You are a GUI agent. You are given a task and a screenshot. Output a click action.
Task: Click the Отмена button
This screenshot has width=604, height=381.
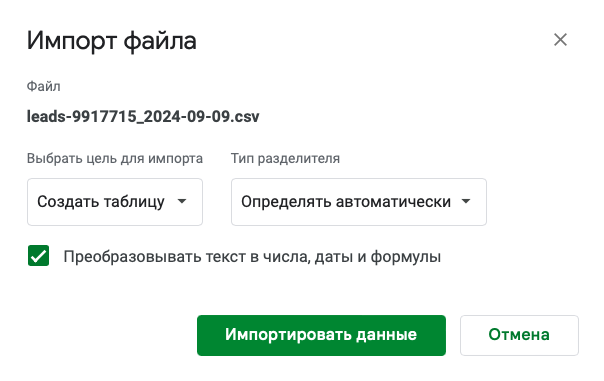coord(519,335)
